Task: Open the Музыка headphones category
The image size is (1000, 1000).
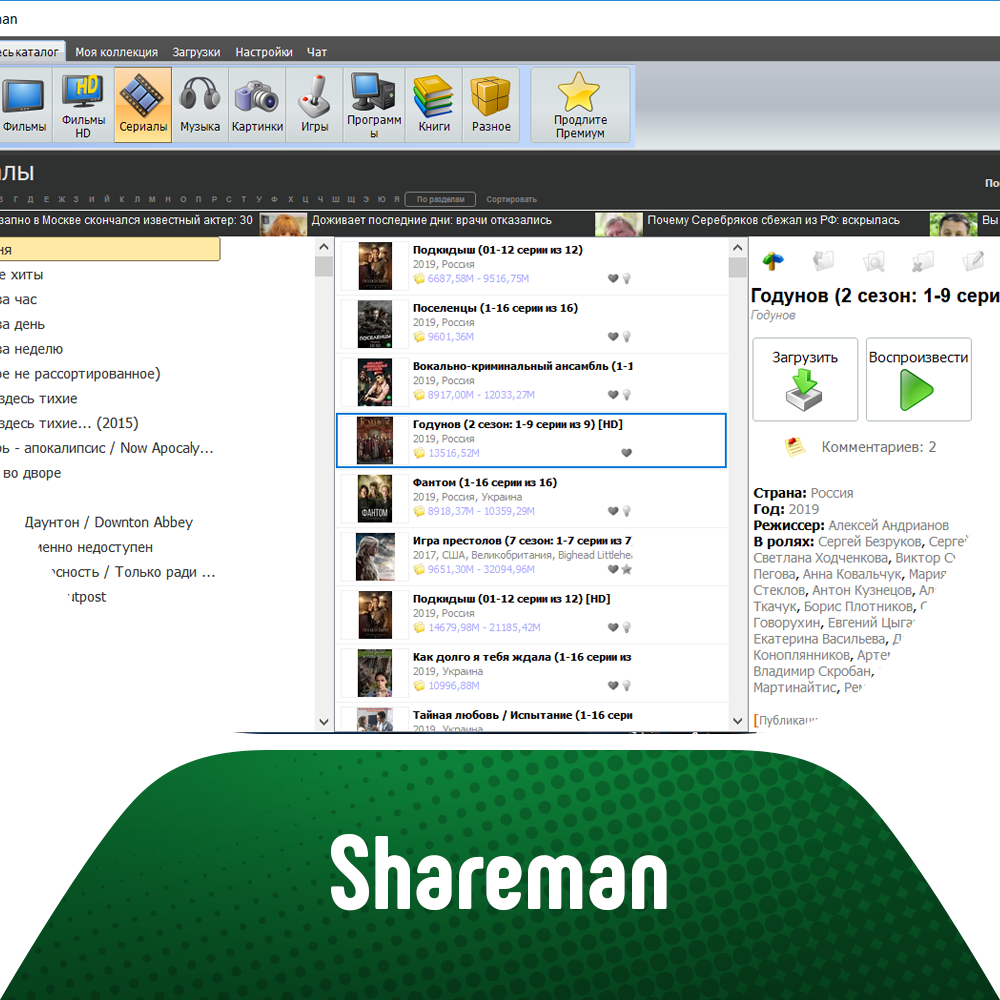Action: tap(200, 105)
